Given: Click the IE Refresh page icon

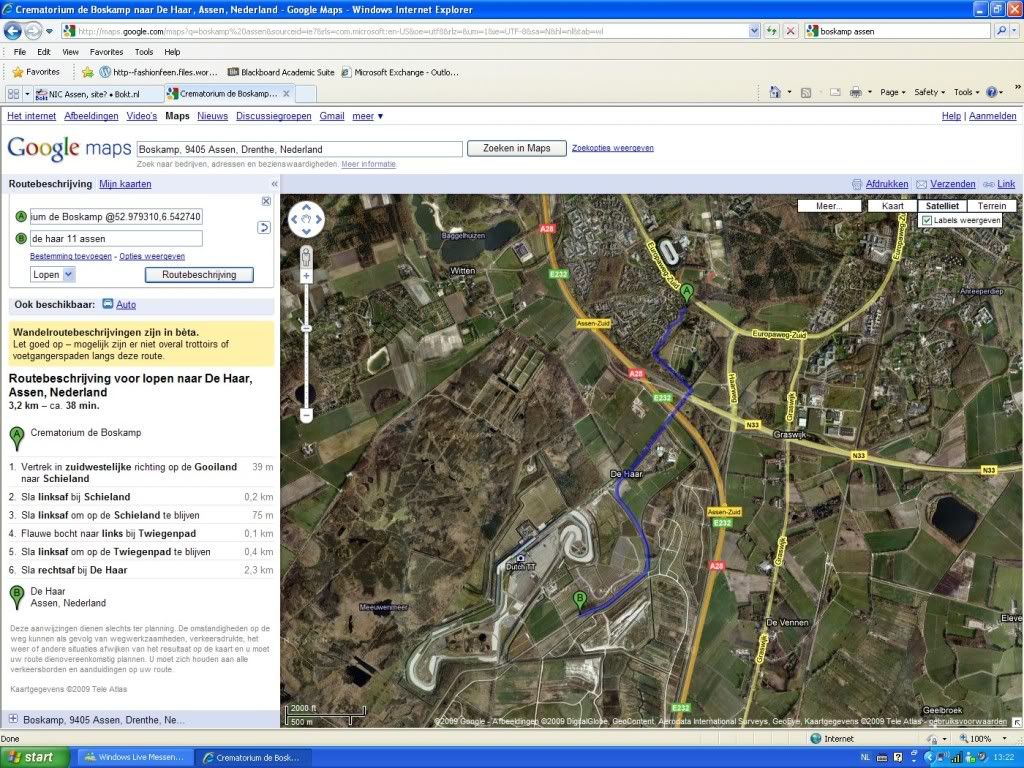Looking at the screenshot, I should [771, 31].
